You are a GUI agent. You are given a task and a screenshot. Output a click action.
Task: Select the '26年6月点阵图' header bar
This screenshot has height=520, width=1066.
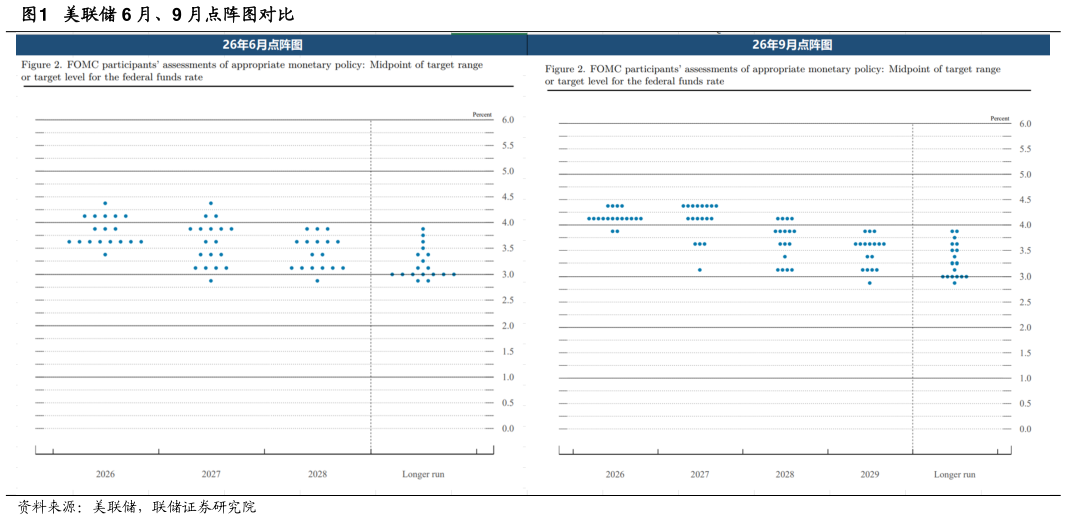point(271,45)
